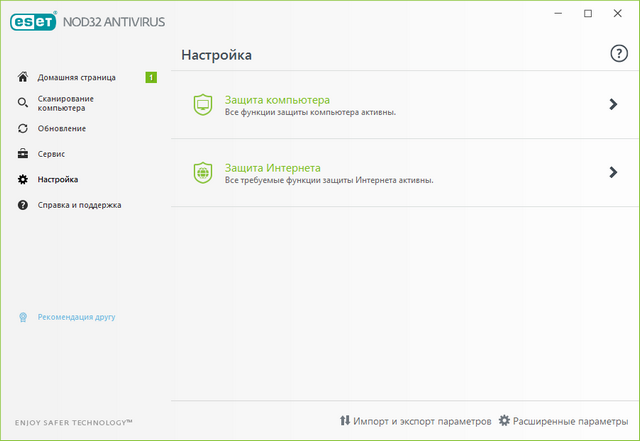Viewport: 640px width, 441px height.
Task: Go to Сканирование компьютера section
Action: [66, 103]
